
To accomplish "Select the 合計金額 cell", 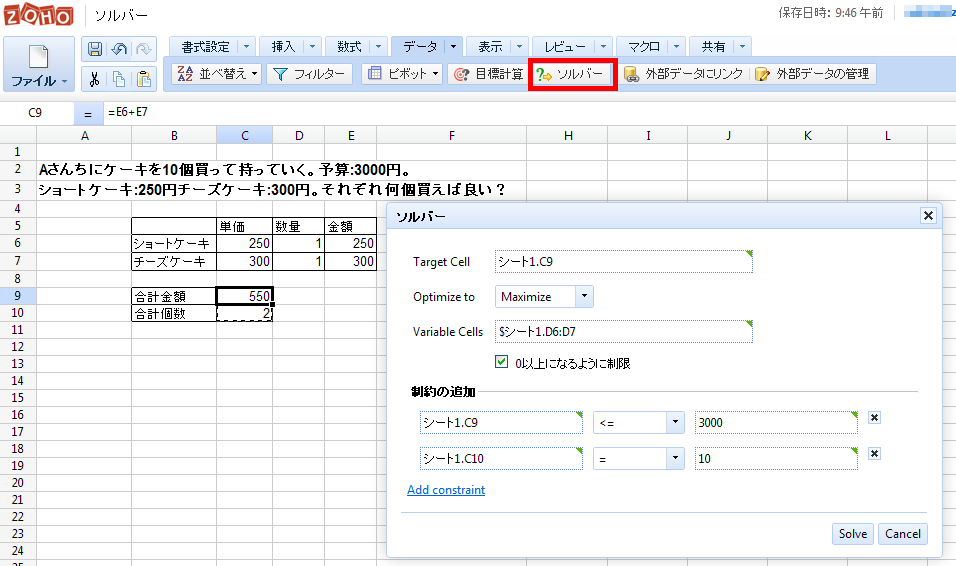I will (x=174, y=296).
